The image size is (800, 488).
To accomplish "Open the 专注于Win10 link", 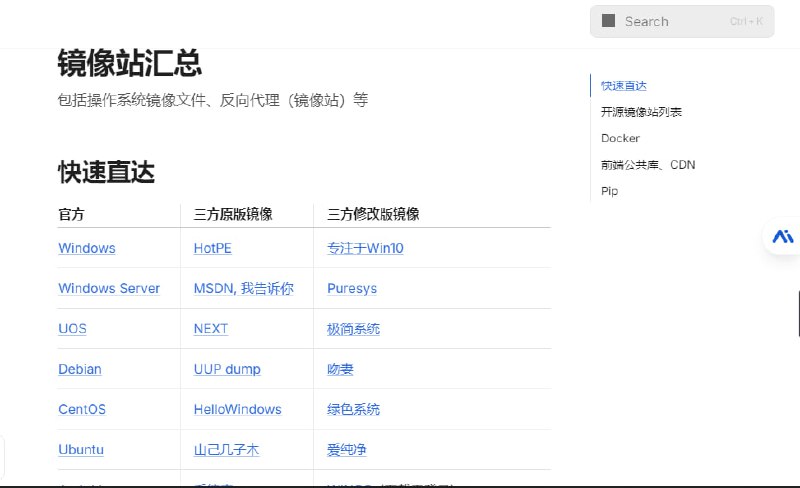I will (x=365, y=248).
